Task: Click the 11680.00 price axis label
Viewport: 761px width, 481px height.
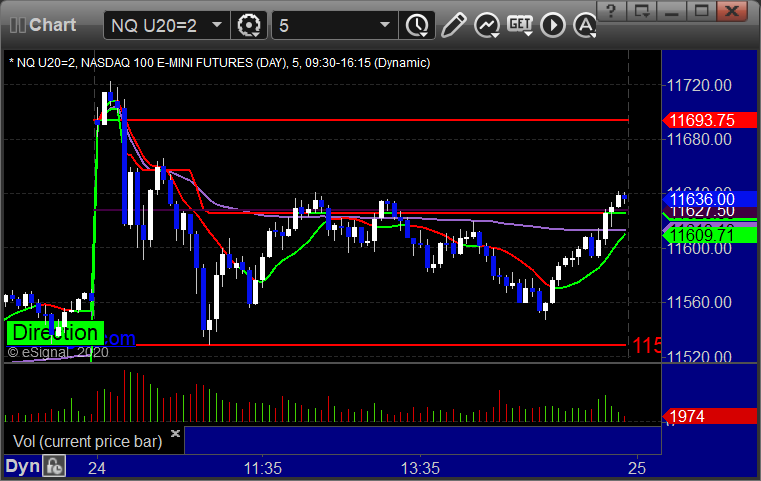Action: (x=699, y=140)
